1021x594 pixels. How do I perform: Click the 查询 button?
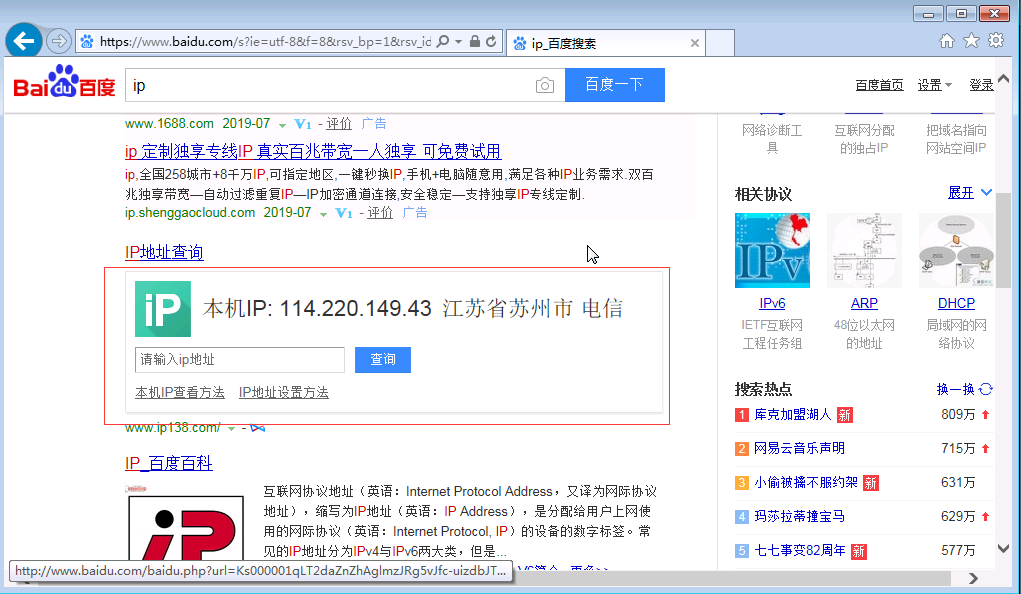[383, 360]
